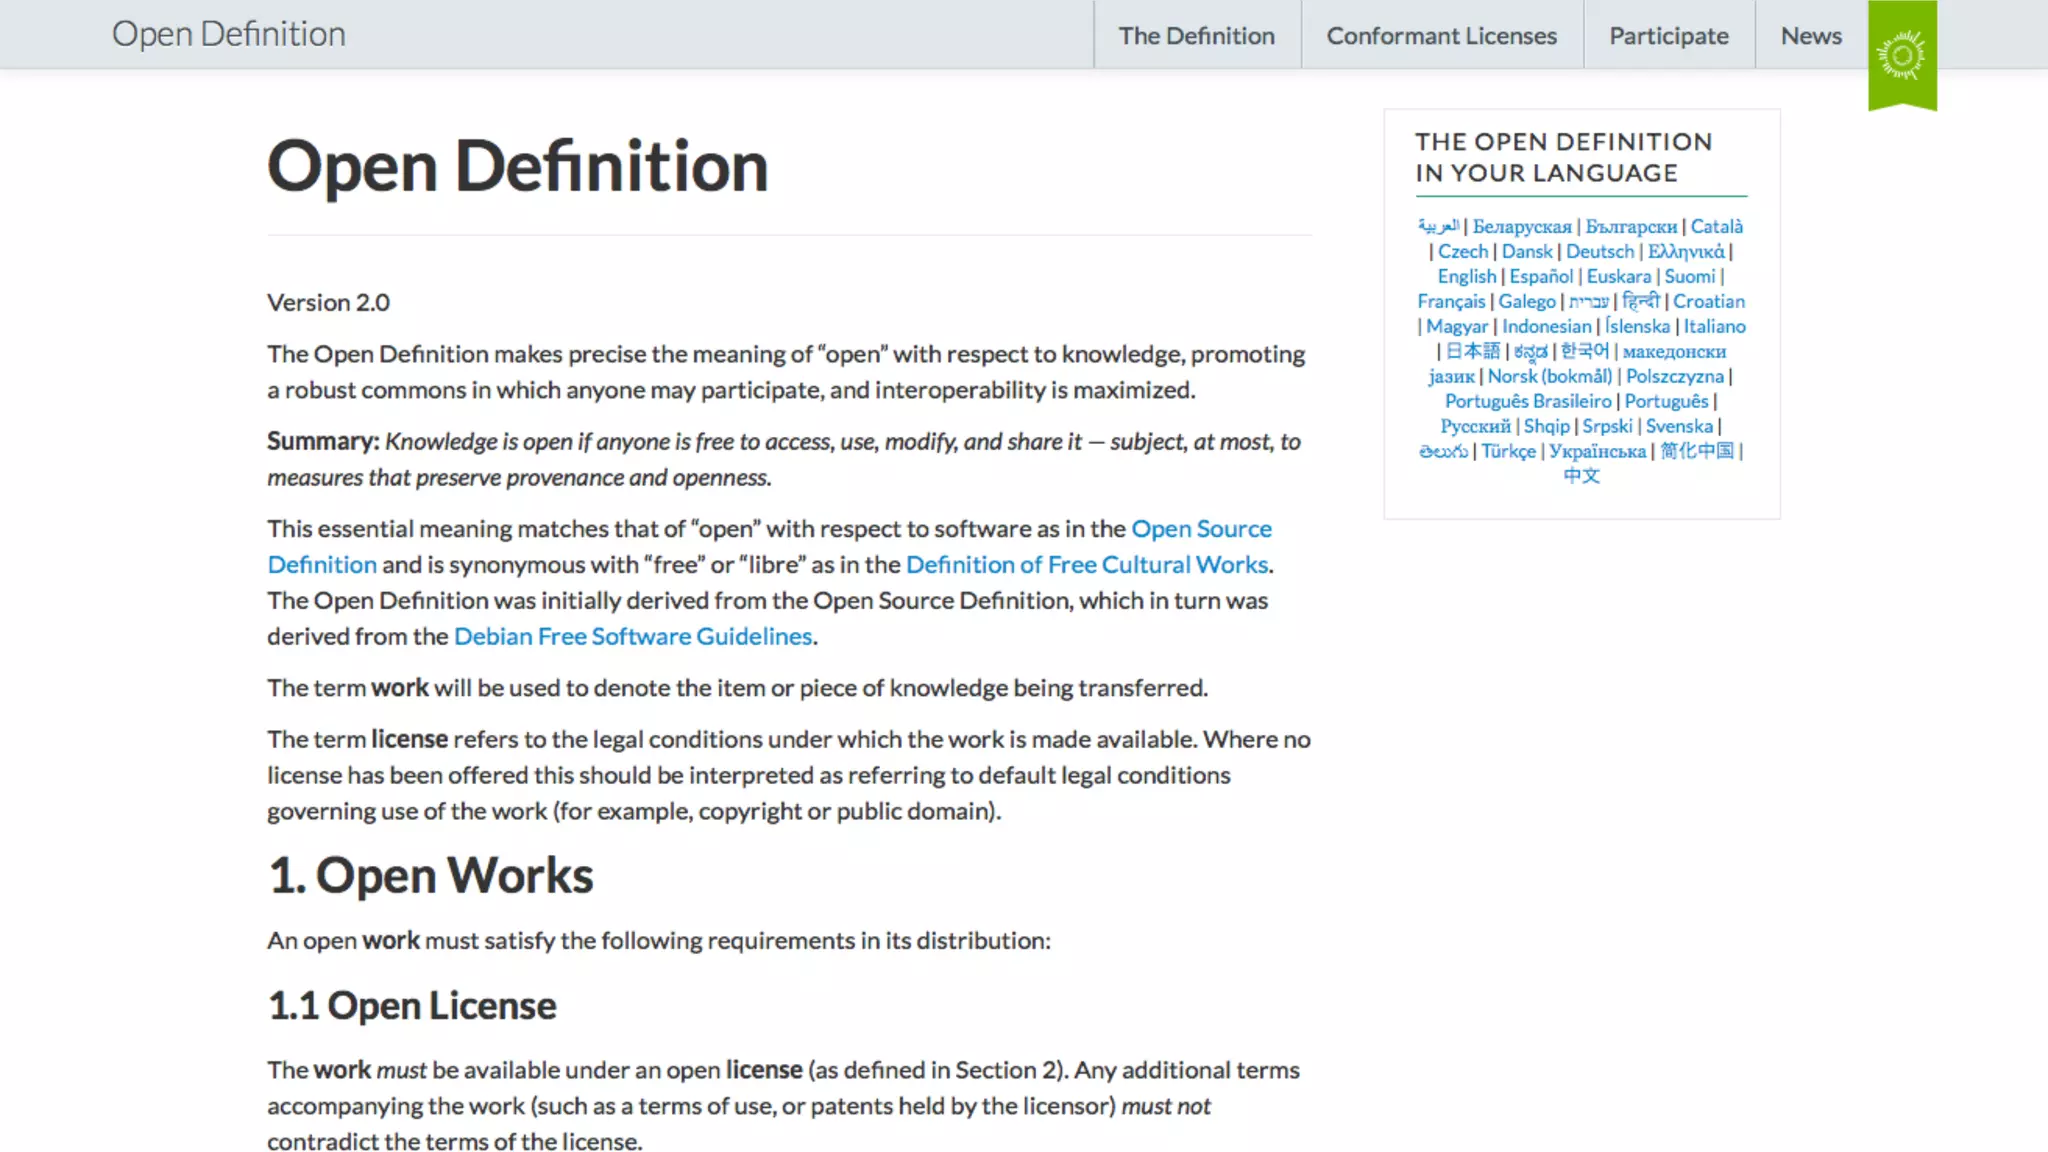2048x1152 pixels.
Task: Select the Polszczyzna translation link
Action: (1674, 376)
